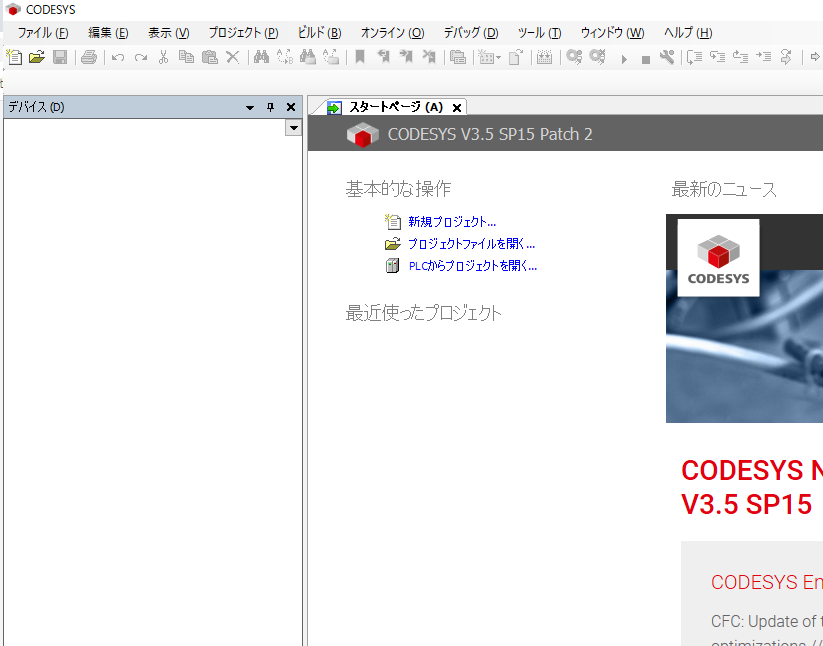Open the ビルド (Build) menu
This screenshot has height=646, width=823.
click(x=320, y=33)
